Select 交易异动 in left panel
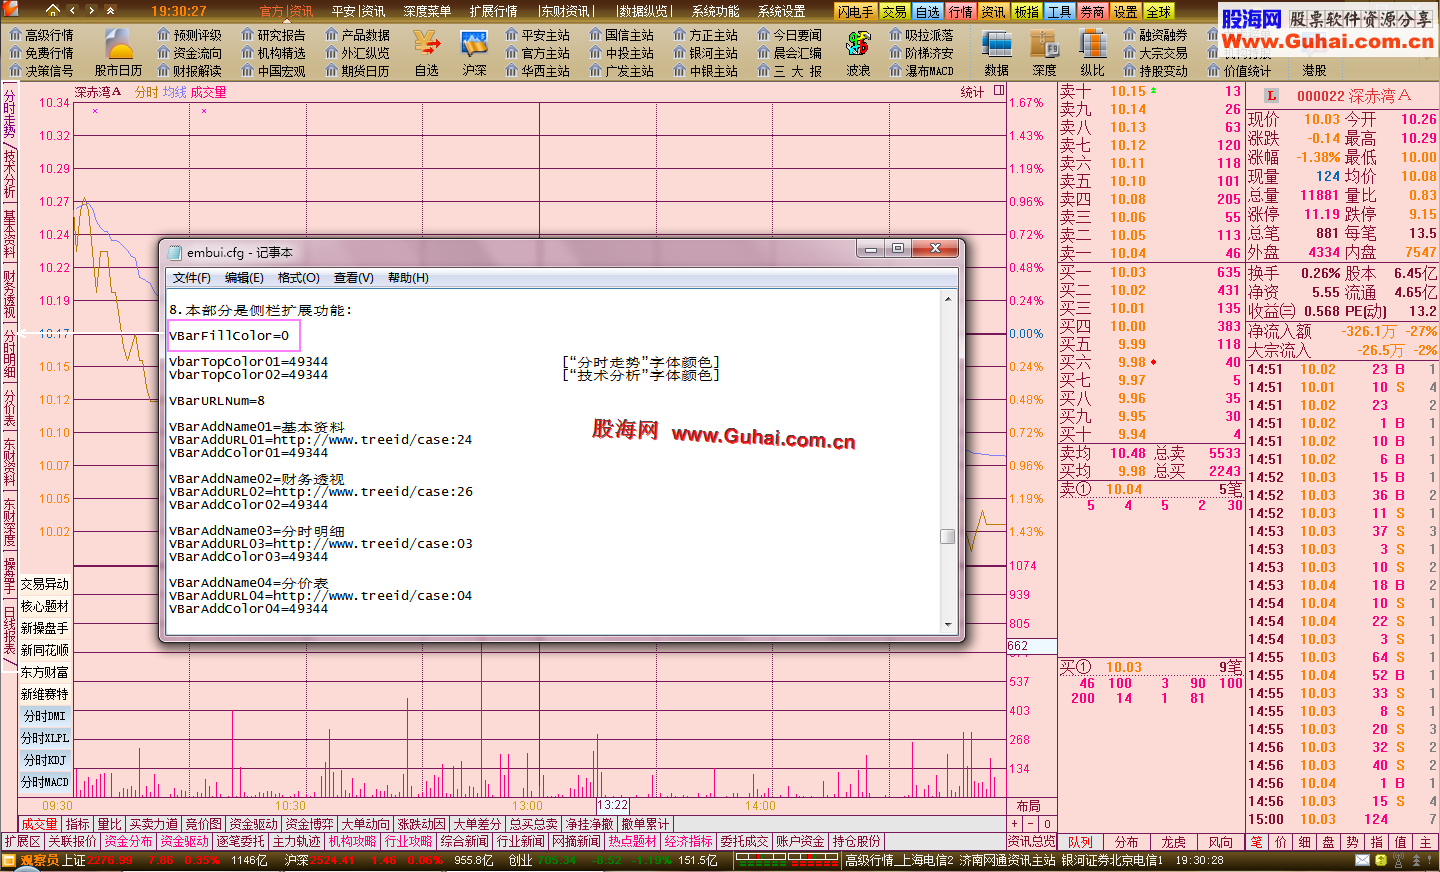Image resolution: width=1440 pixels, height=872 pixels. click(x=45, y=584)
